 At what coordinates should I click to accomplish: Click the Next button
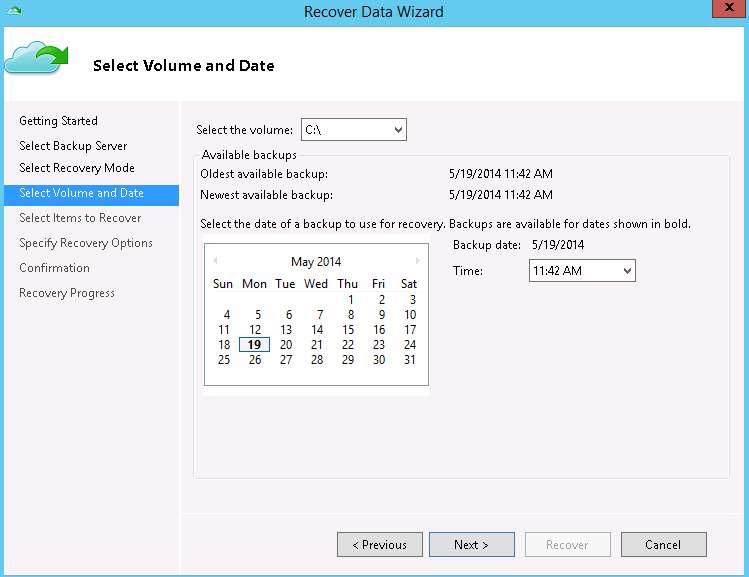point(471,545)
